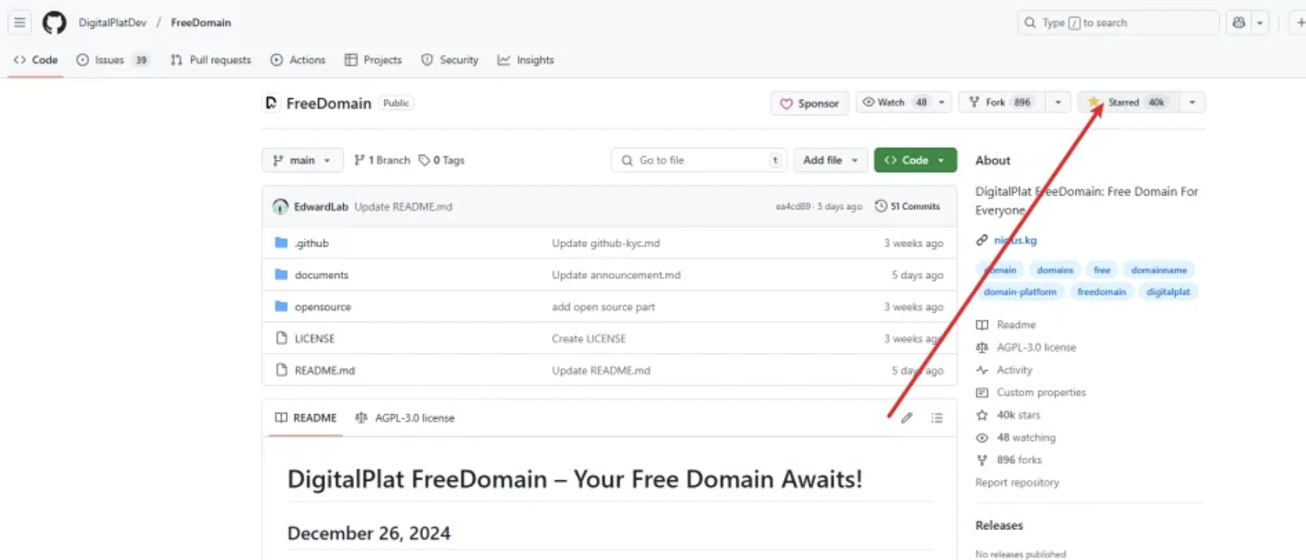
Task: Click the Copilot icon in header
Action: click(x=1239, y=22)
